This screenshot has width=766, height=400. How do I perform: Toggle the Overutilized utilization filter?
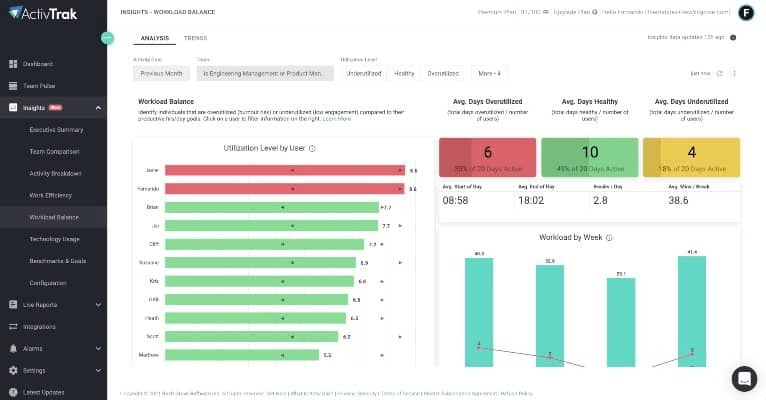[x=443, y=73]
